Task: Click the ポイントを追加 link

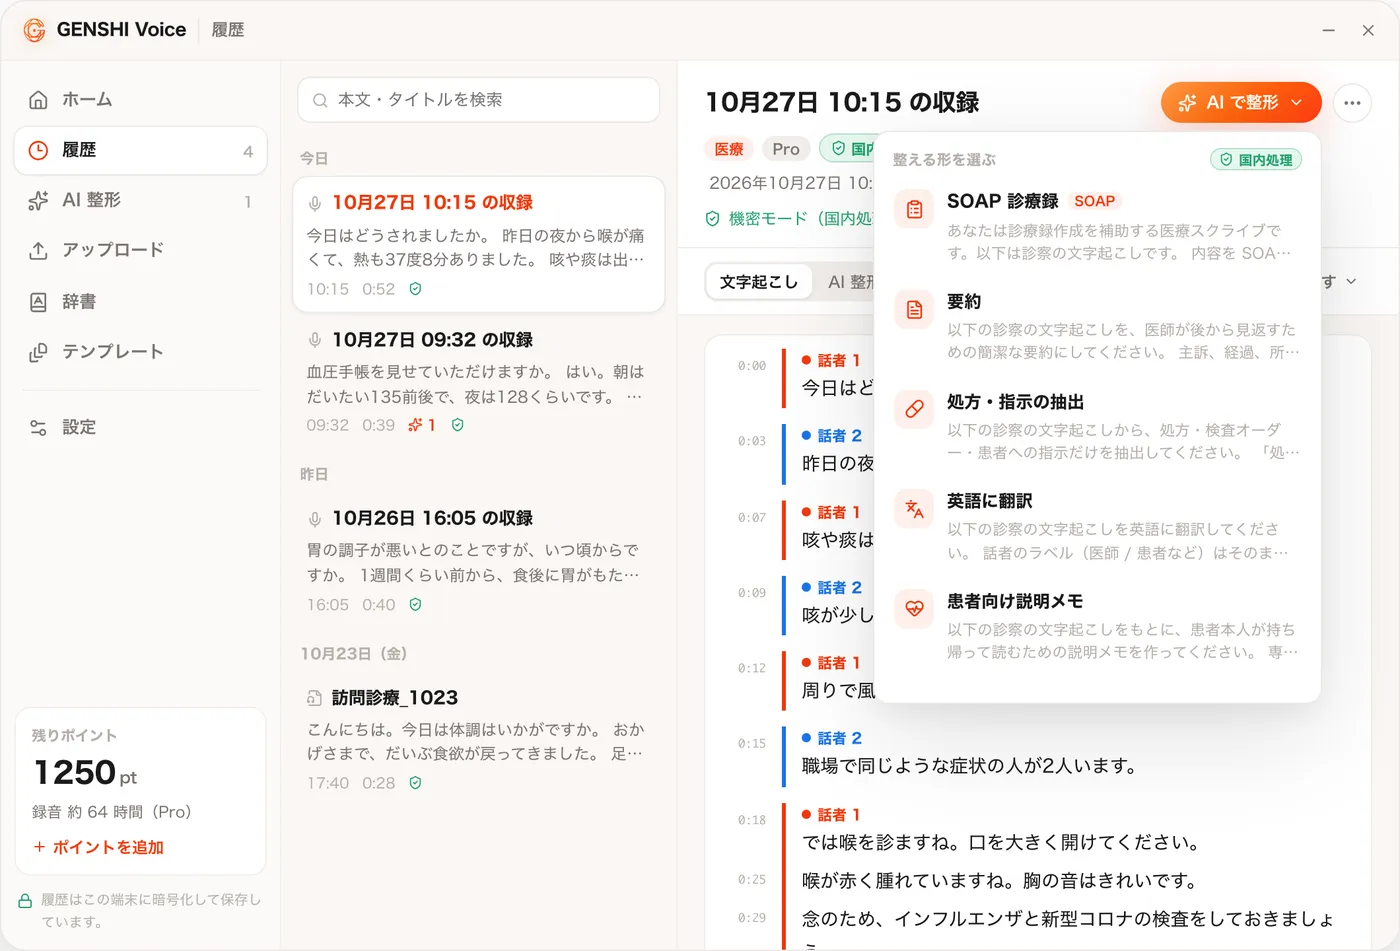Action: (x=98, y=847)
